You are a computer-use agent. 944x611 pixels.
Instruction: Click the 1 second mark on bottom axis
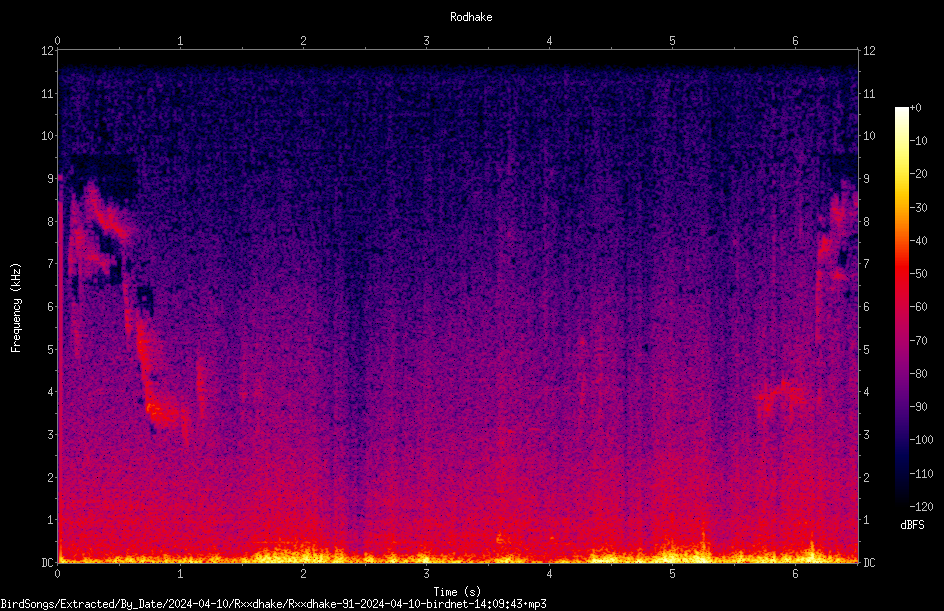click(180, 574)
